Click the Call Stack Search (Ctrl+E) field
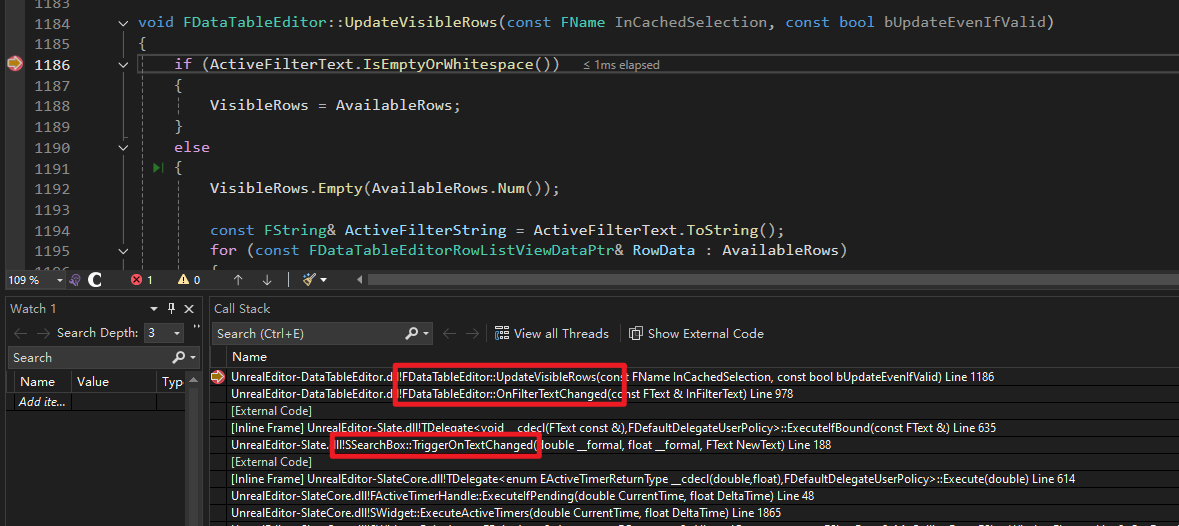 308,334
